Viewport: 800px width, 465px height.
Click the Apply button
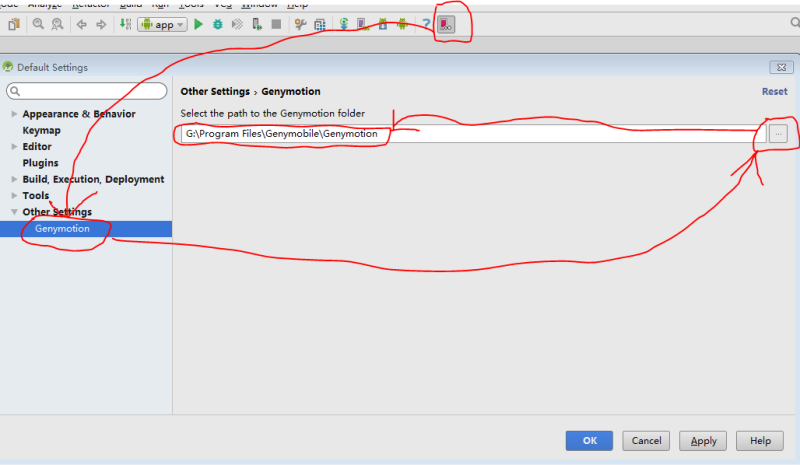tap(703, 440)
